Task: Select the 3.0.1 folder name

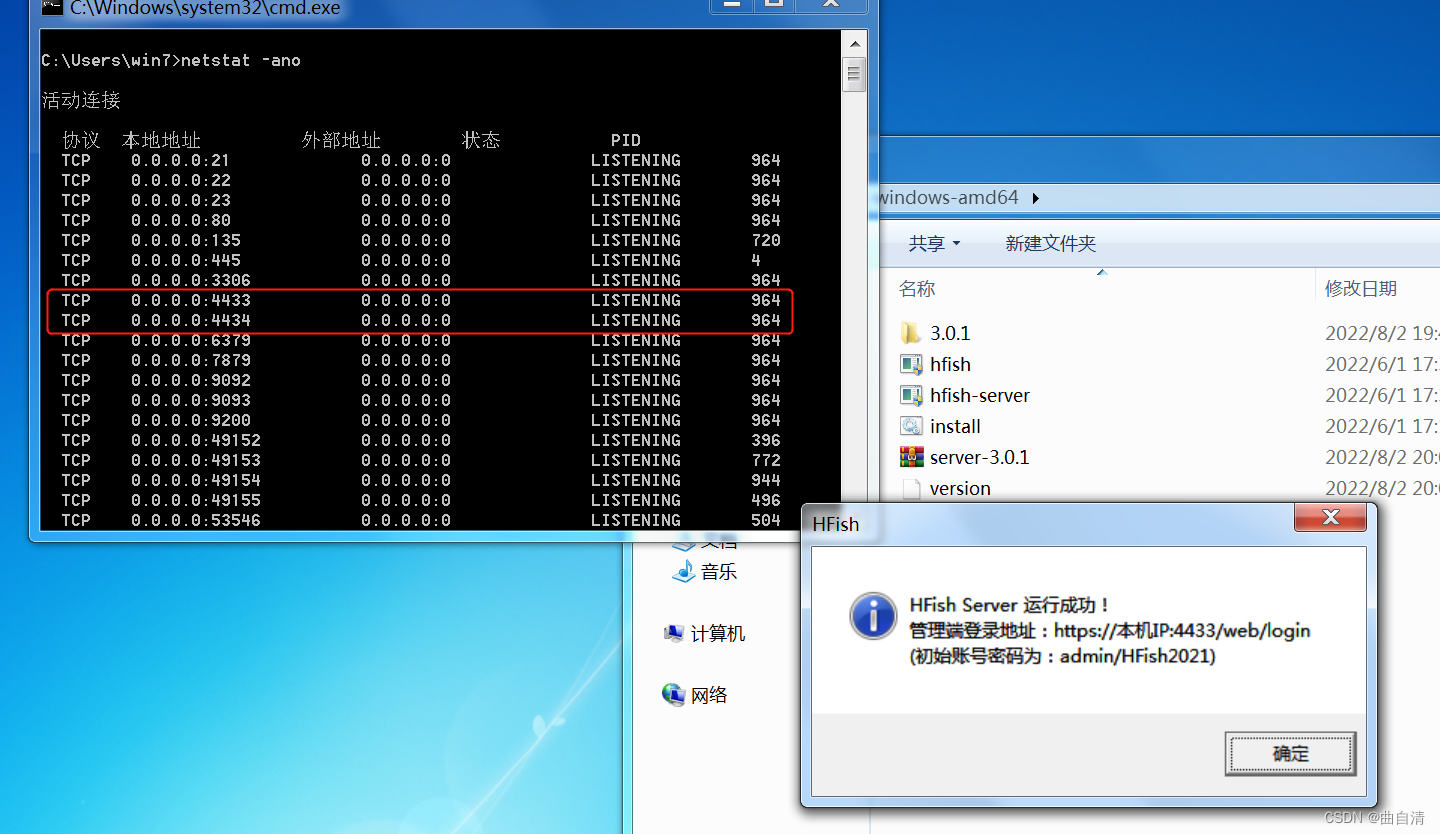Action: pyautogui.click(x=950, y=333)
